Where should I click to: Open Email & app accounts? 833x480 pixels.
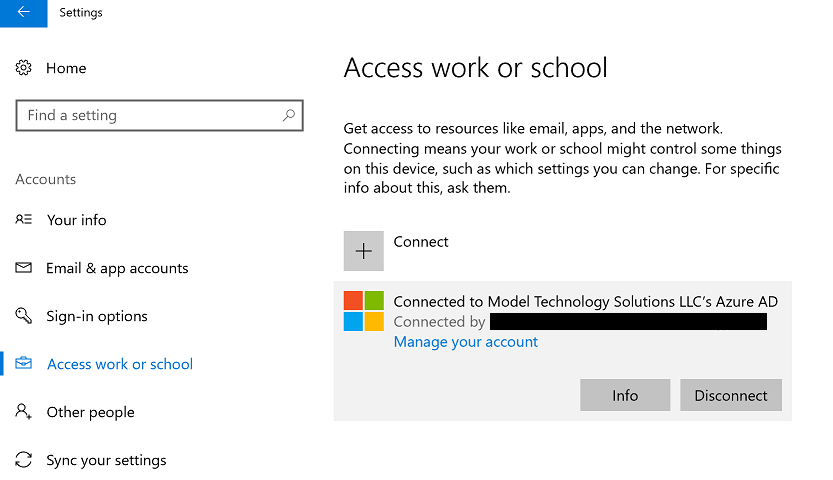(x=117, y=268)
